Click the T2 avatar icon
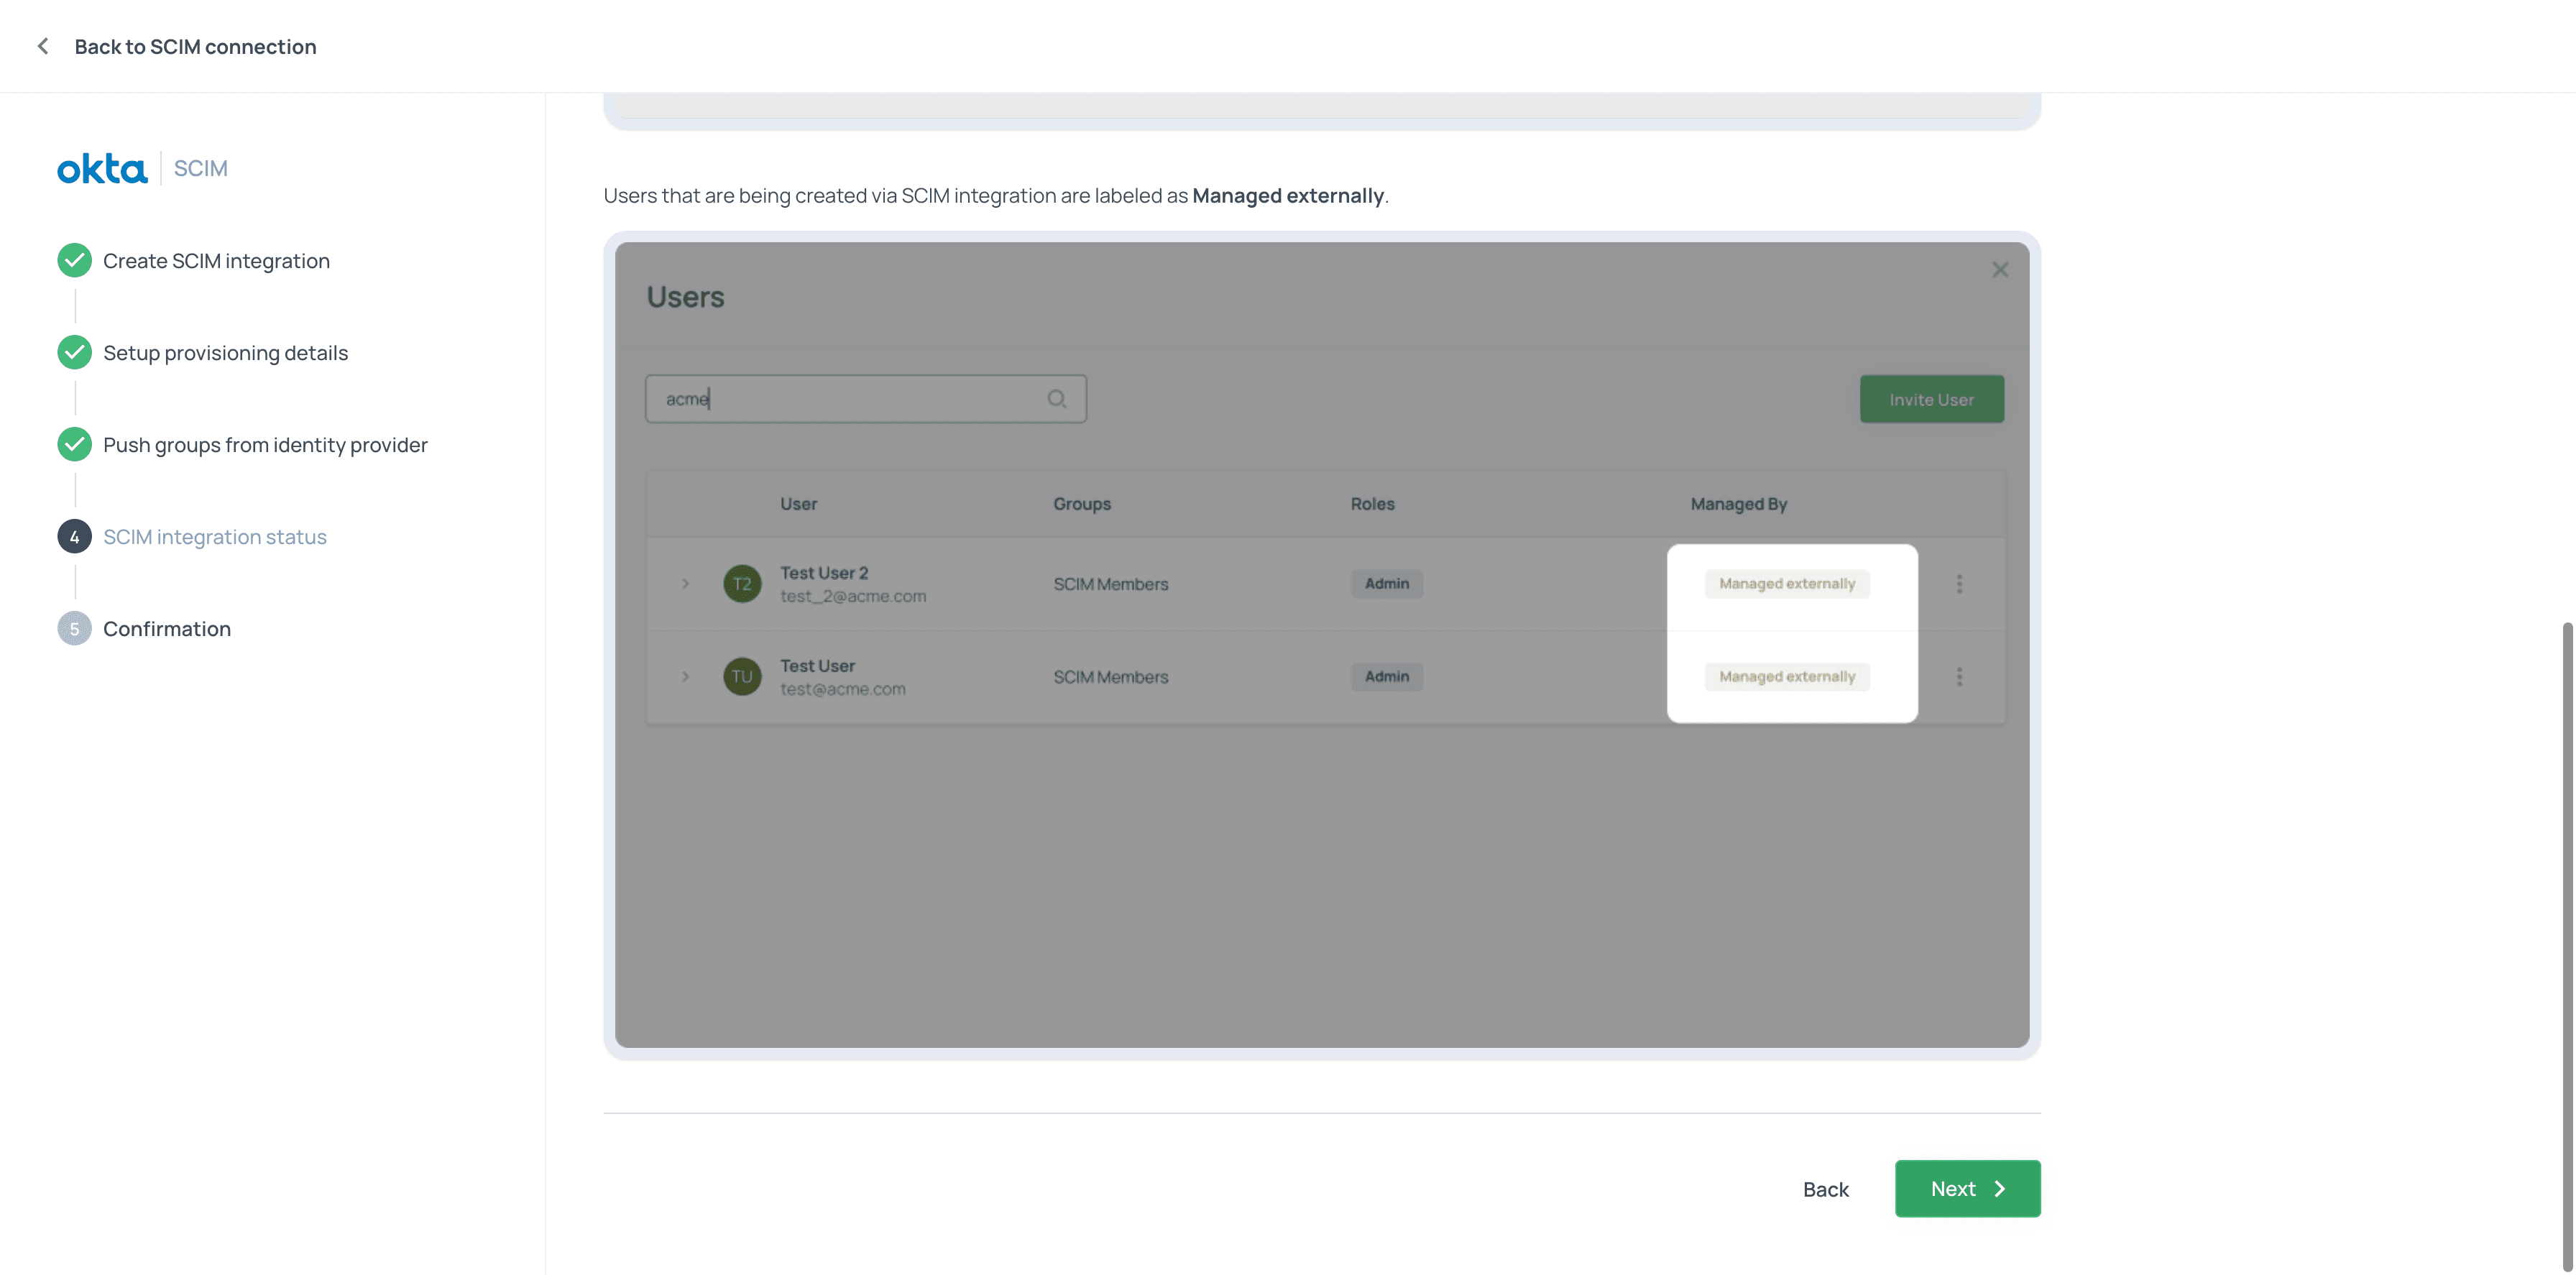This screenshot has width=2576, height=1275. tap(742, 583)
